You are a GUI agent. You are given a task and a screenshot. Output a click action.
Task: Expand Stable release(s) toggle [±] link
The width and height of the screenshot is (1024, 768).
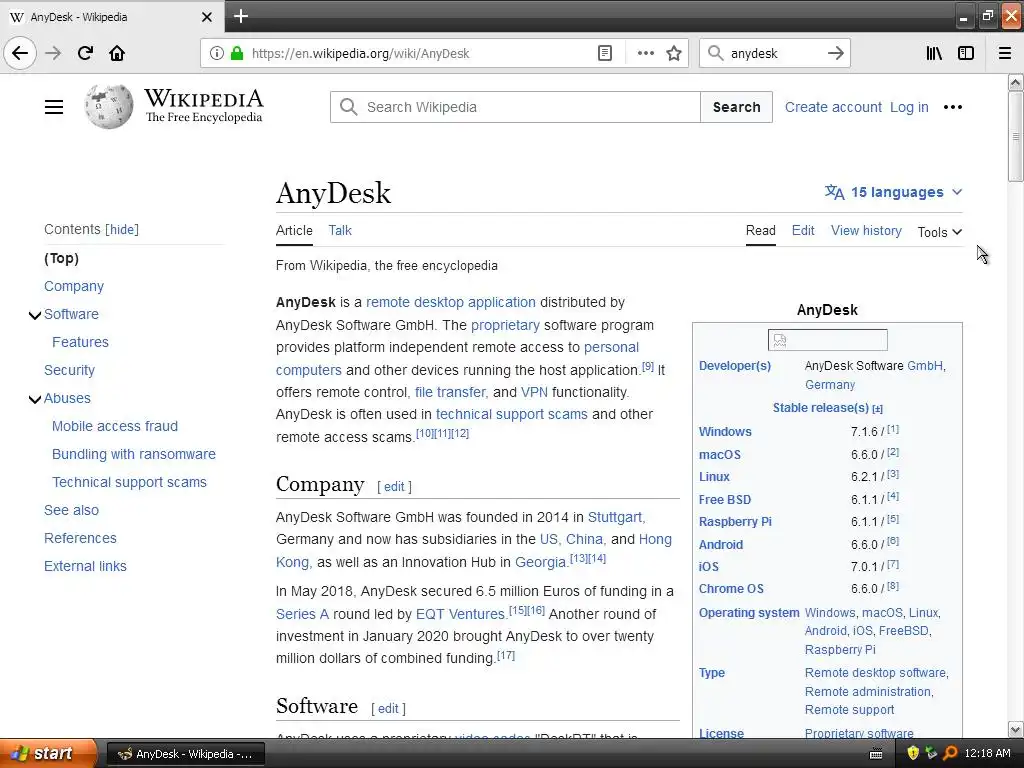[877, 409]
